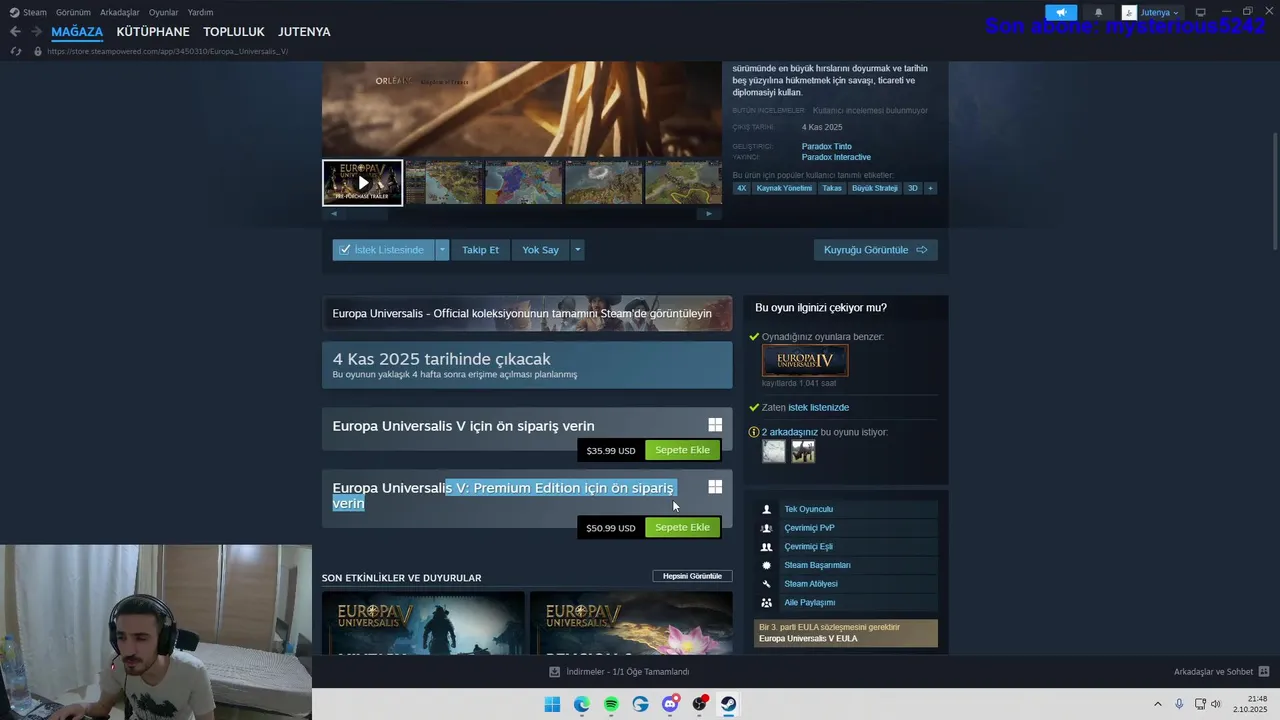Click the Takip Et button
The image size is (1280, 720).
pos(480,250)
